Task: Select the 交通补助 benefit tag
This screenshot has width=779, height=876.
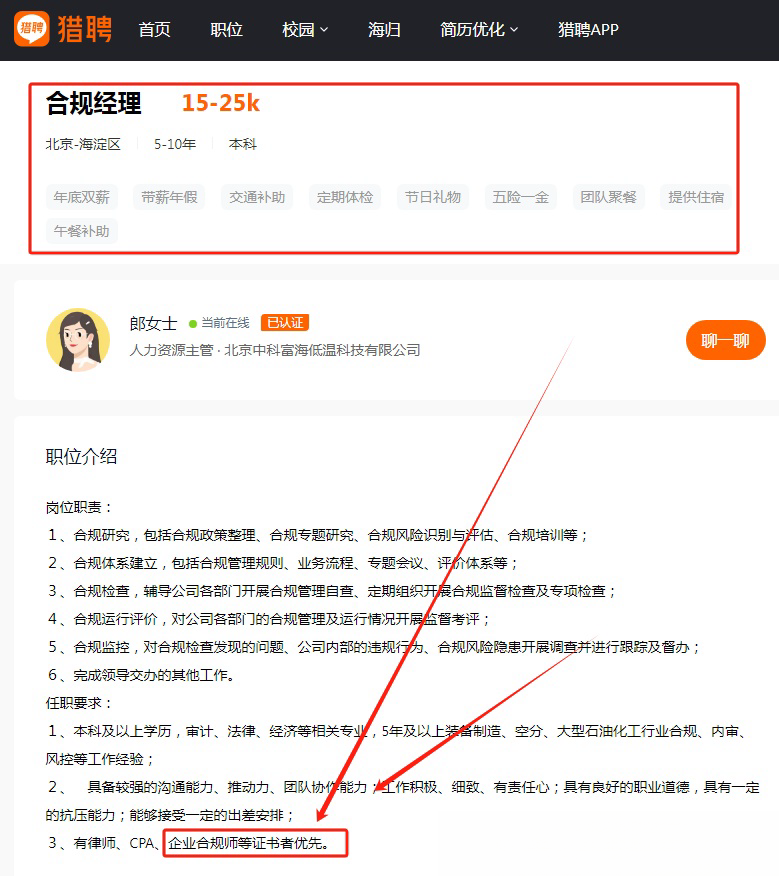Action: coord(257,197)
